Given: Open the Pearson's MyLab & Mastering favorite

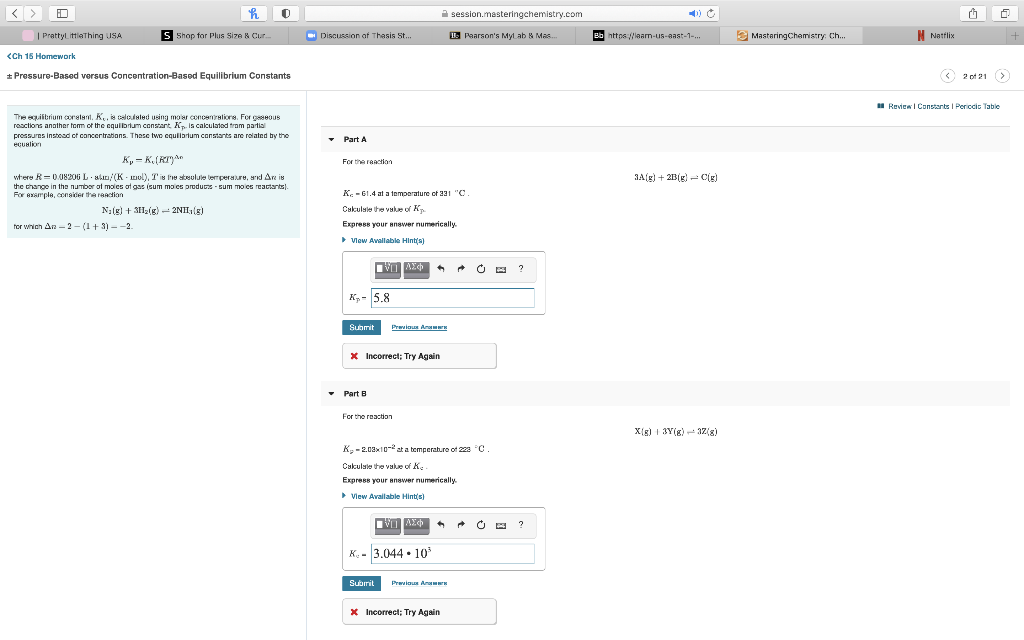Looking at the screenshot, I should click(504, 33).
